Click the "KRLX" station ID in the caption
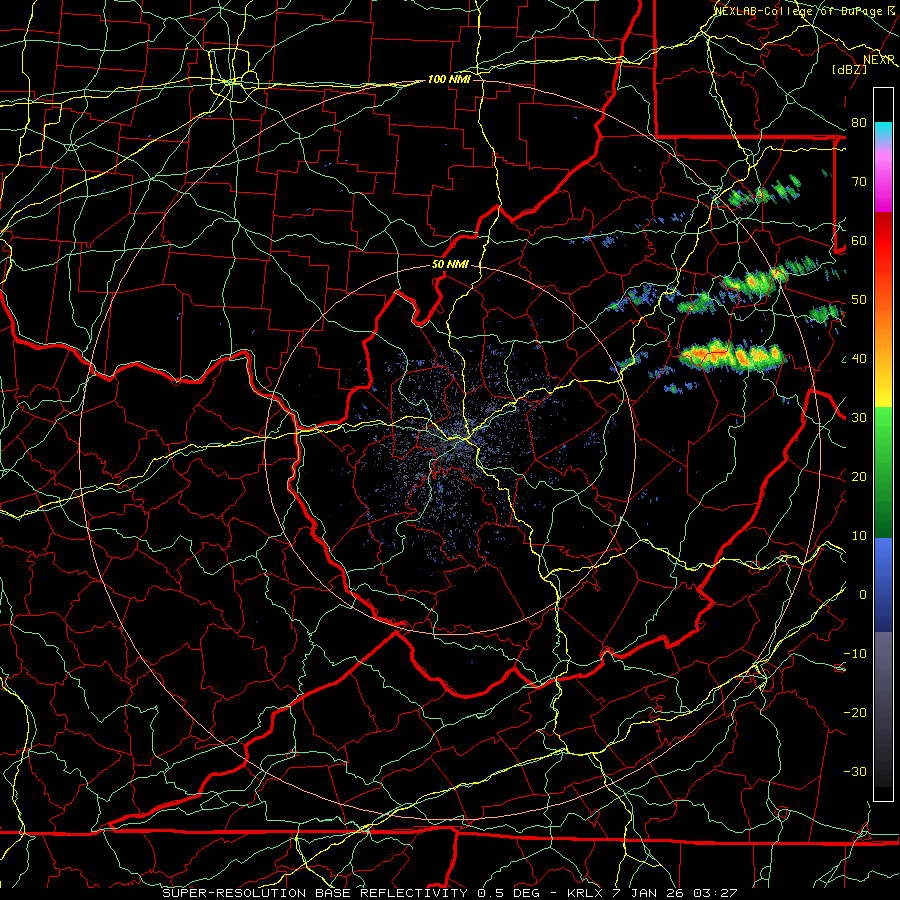 pos(584,893)
